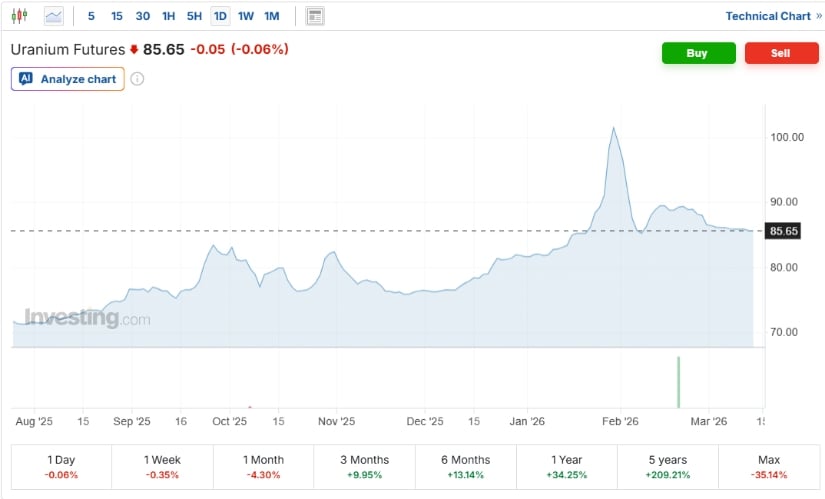Viewport: 825px width, 499px height.
Task: Choose the 1M interval option
Action: coord(272,16)
